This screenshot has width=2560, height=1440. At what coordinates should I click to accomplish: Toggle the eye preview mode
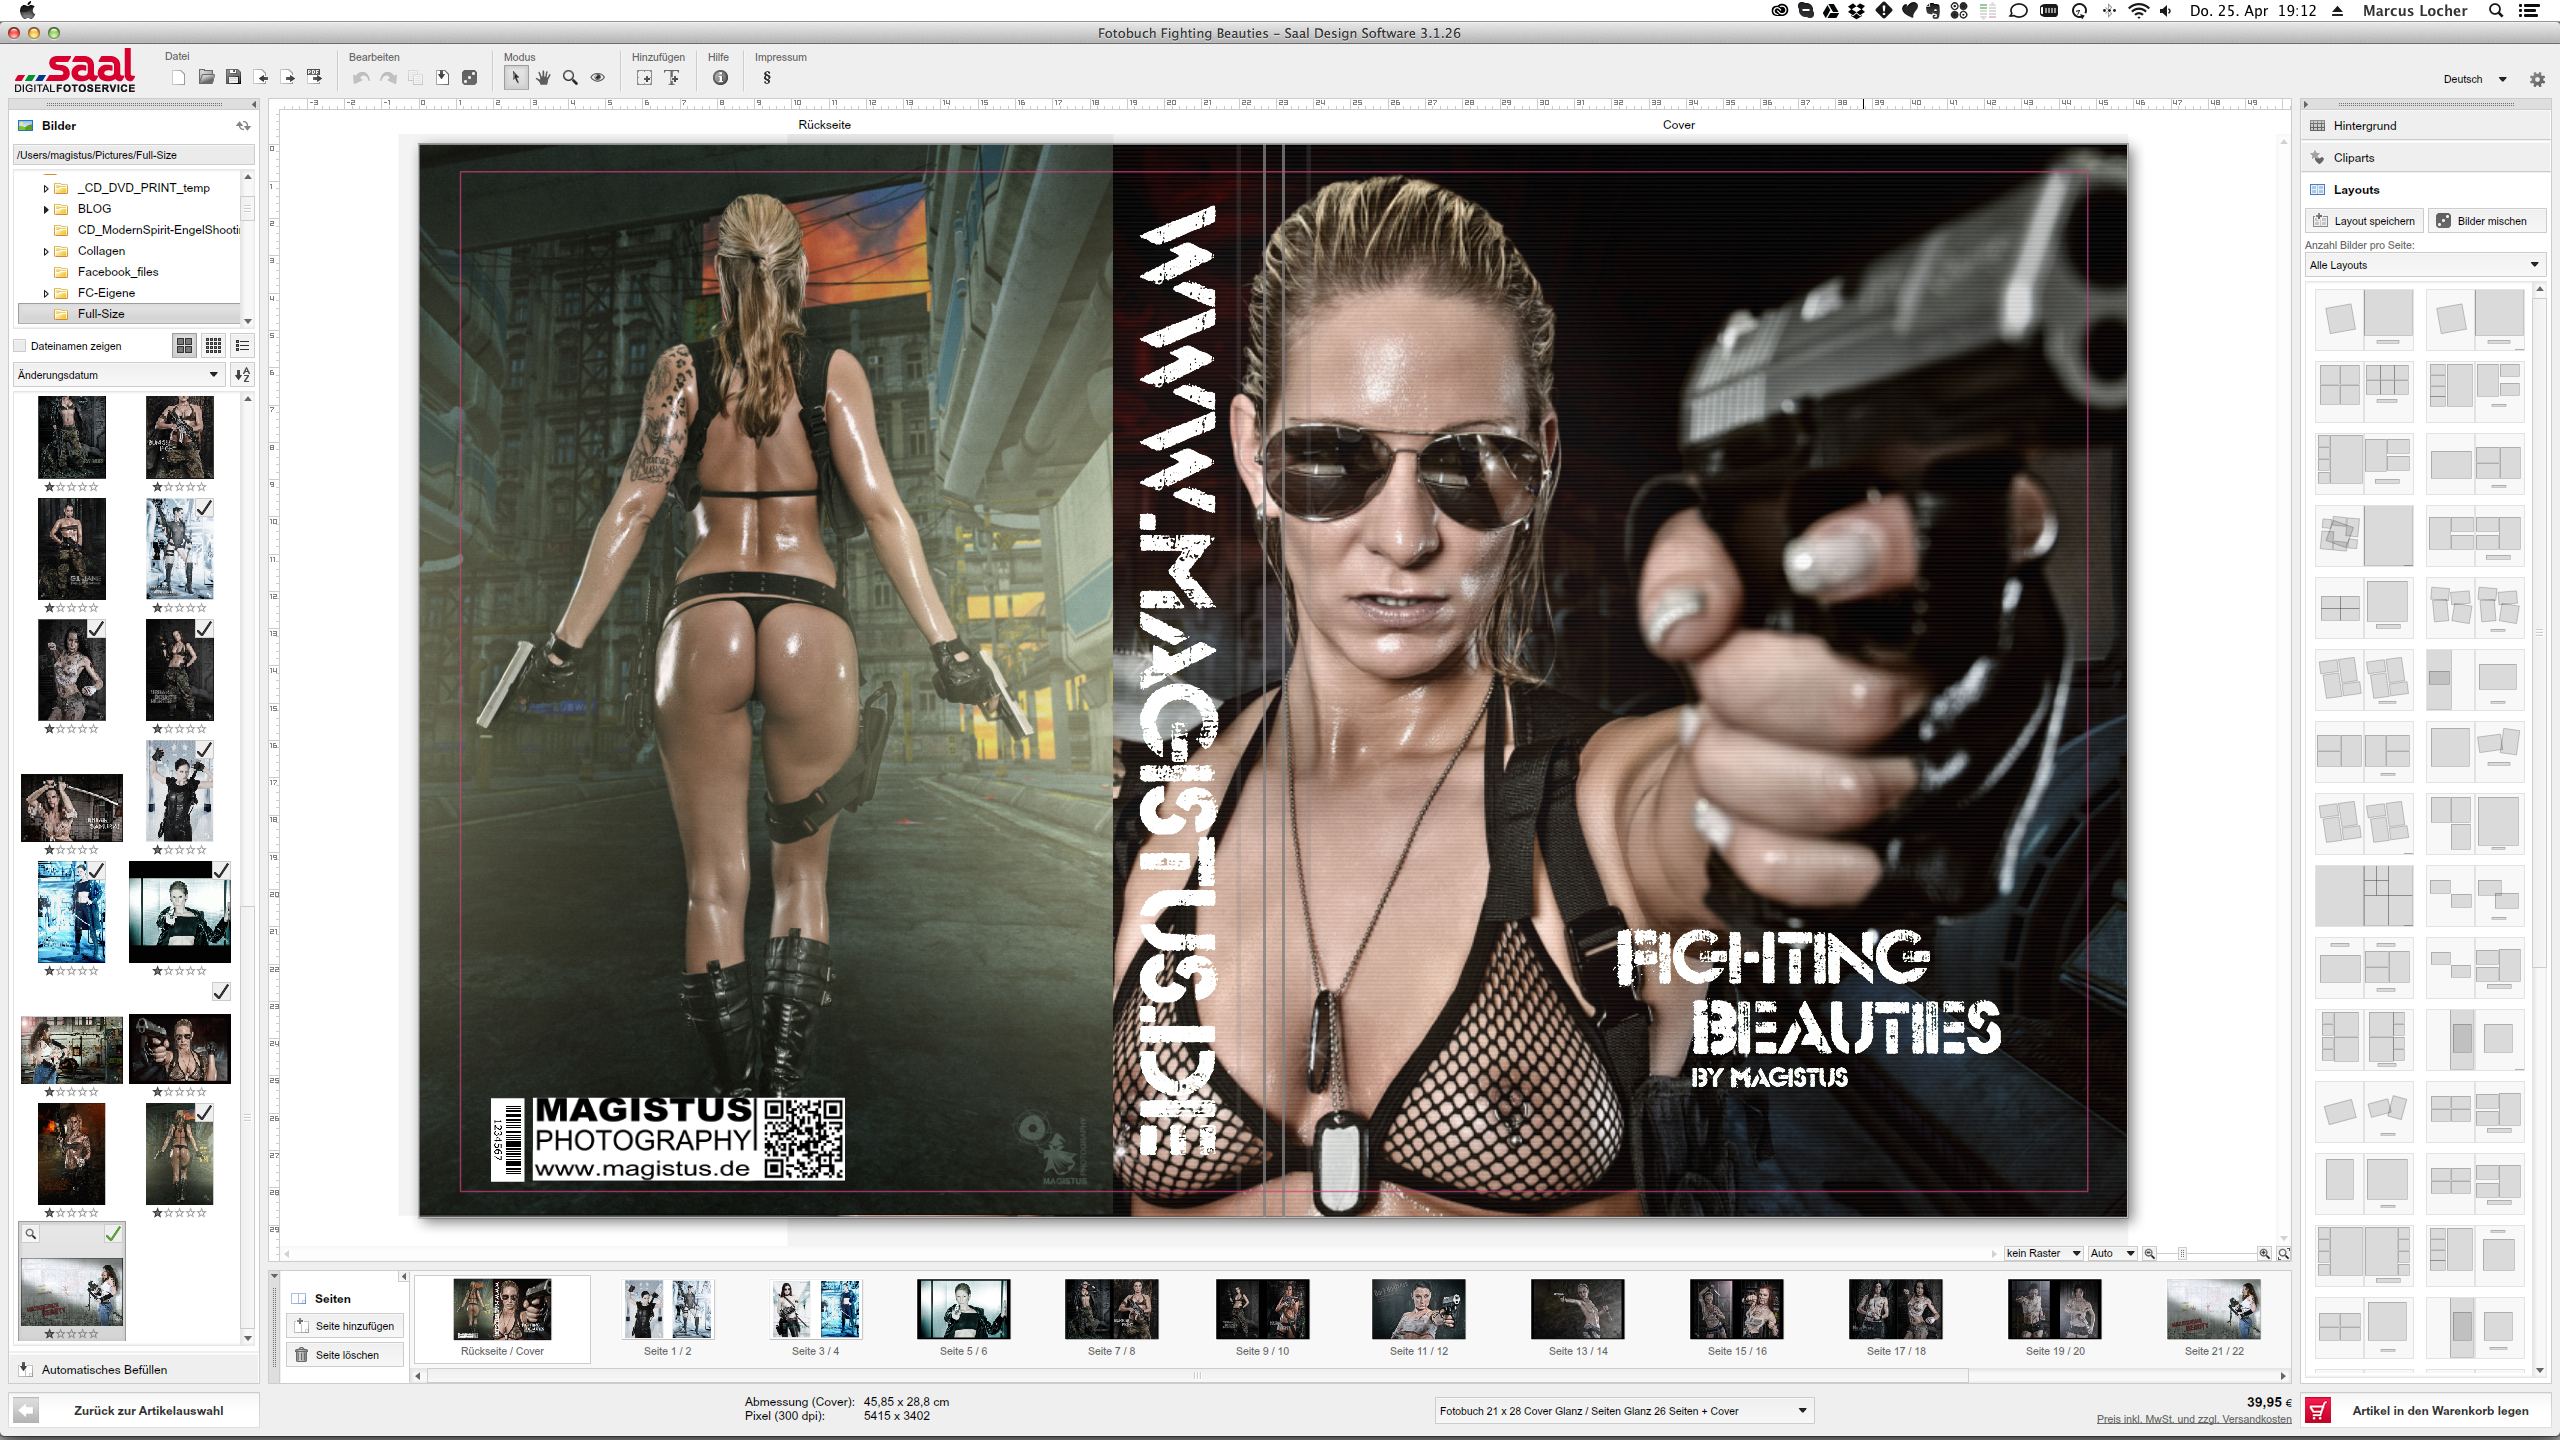598,77
